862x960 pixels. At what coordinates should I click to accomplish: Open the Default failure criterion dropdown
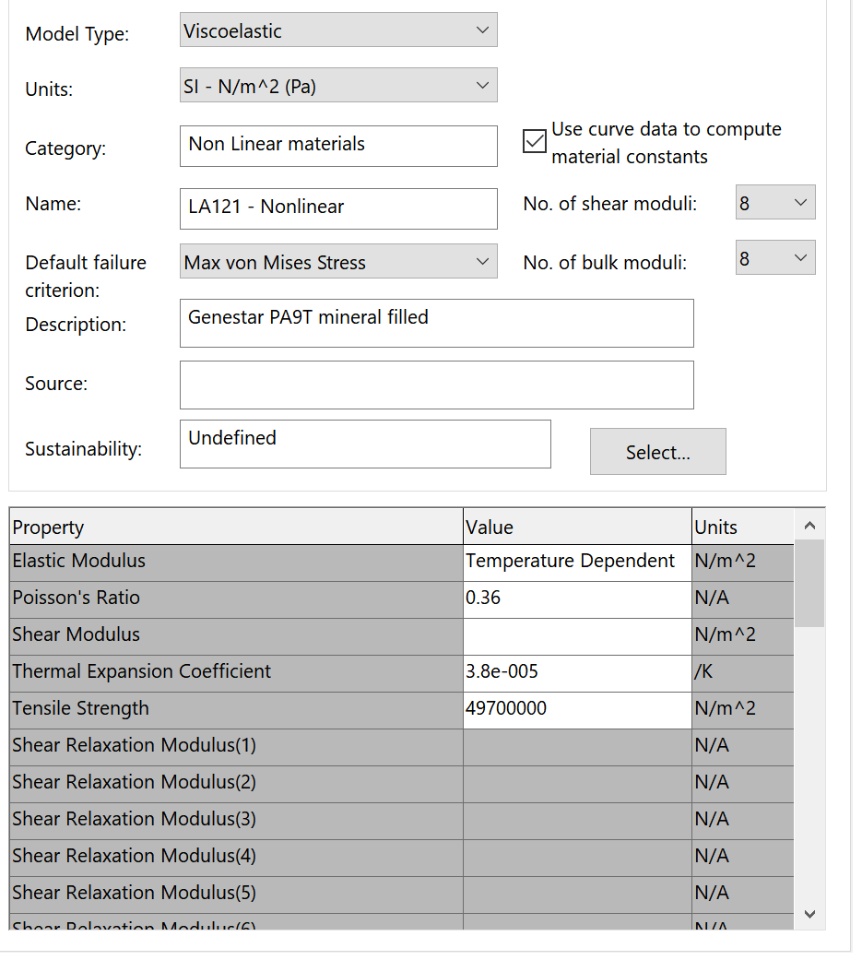pyautogui.click(x=339, y=261)
